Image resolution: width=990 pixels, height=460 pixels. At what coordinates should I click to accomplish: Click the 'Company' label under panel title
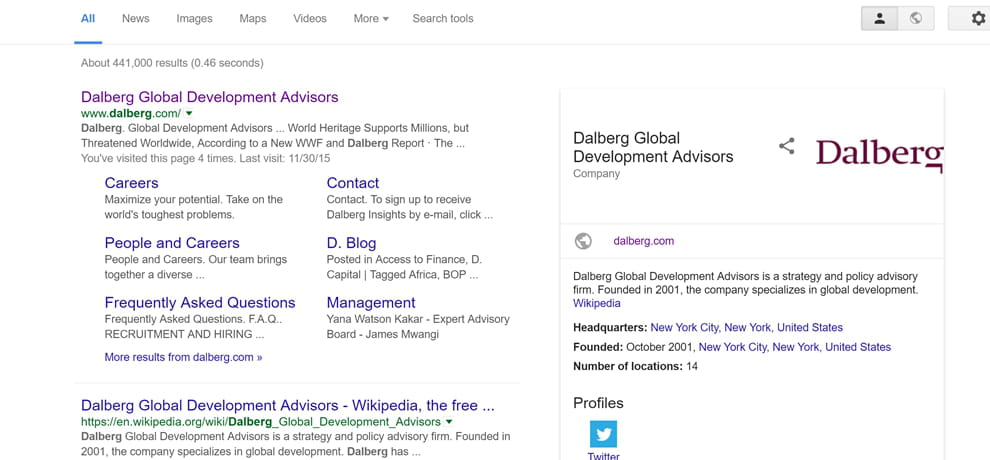click(x=597, y=174)
